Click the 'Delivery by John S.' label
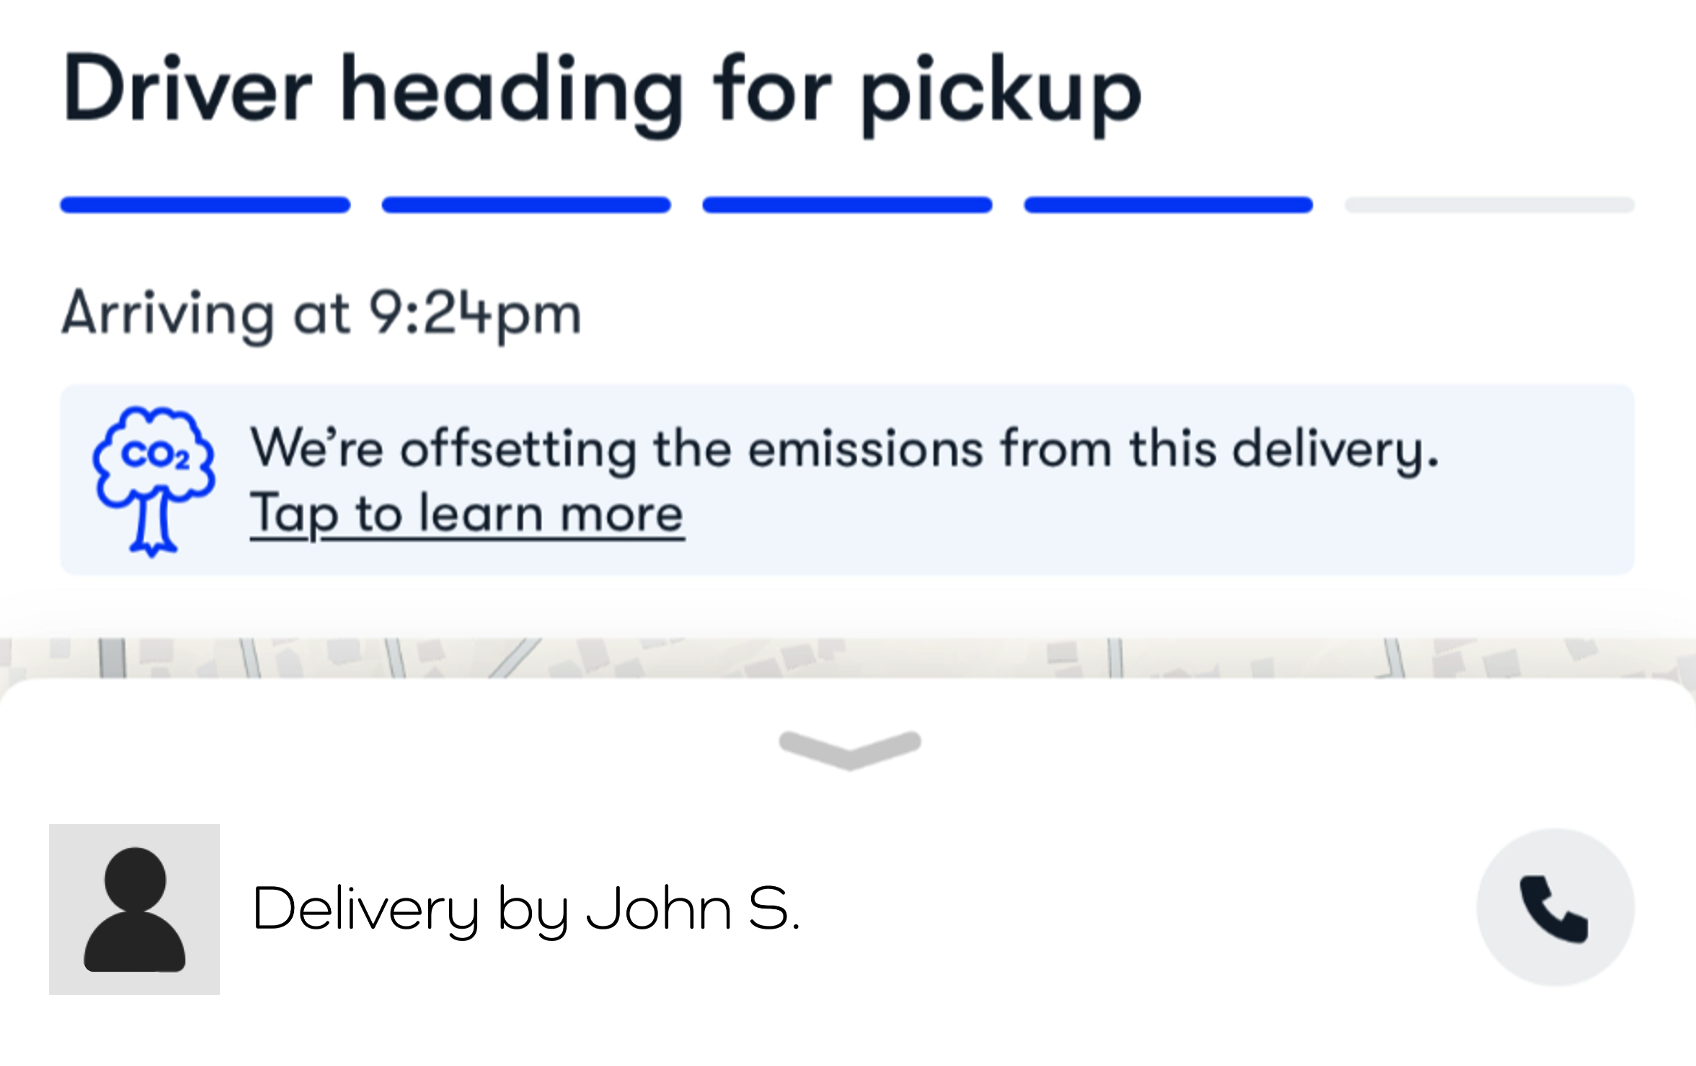The width and height of the screenshot is (1696, 1066). coord(526,909)
